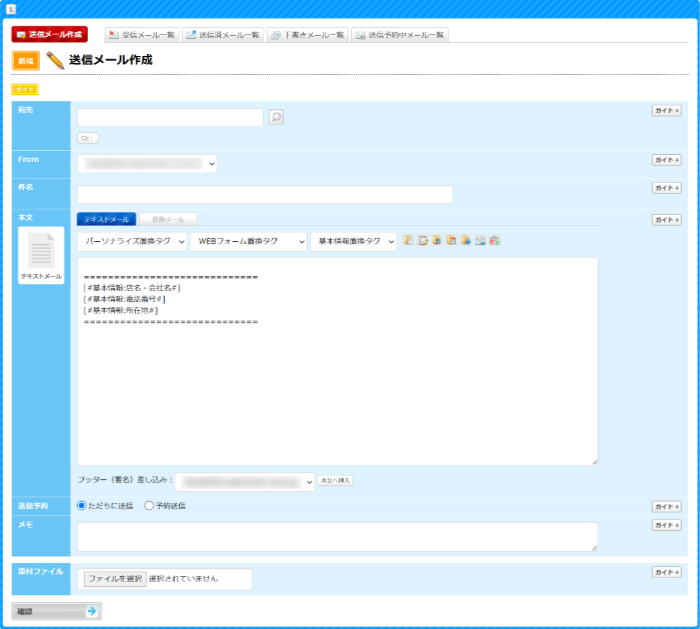The width and height of the screenshot is (700, 629).
Task: Click the テキストメール document thumbnail
Action: 41,255
